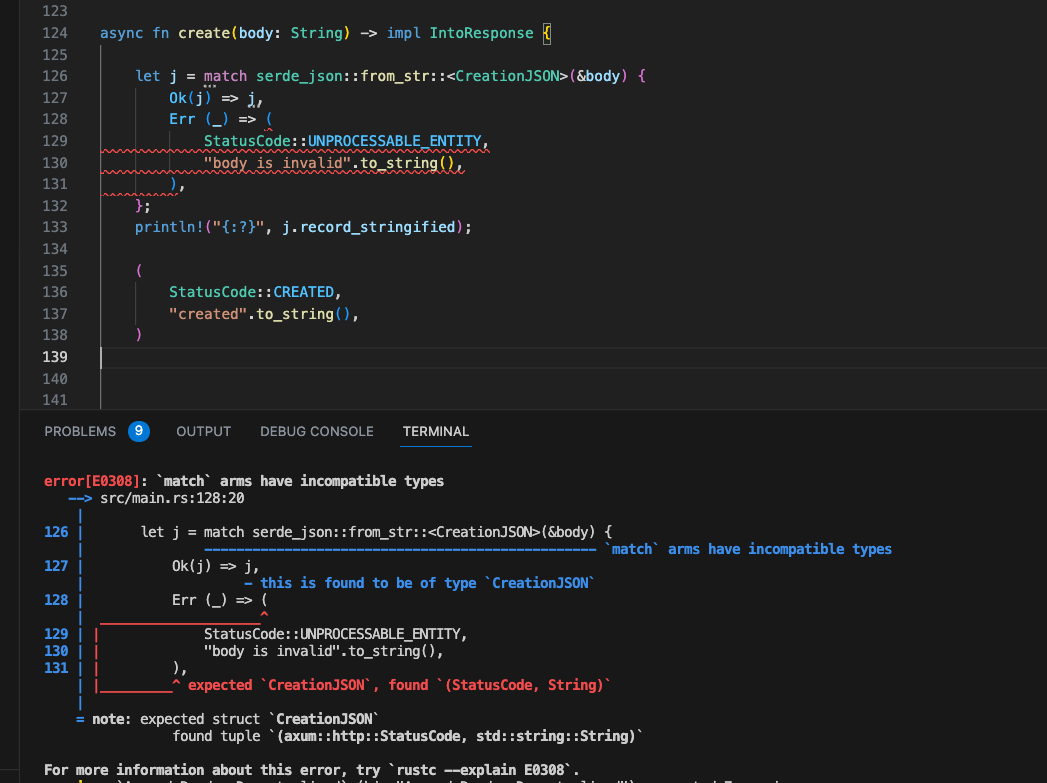Click the "body is invalid" string literal in the editor
Viewport: 1047px width, 783px height.
(278, 163)
